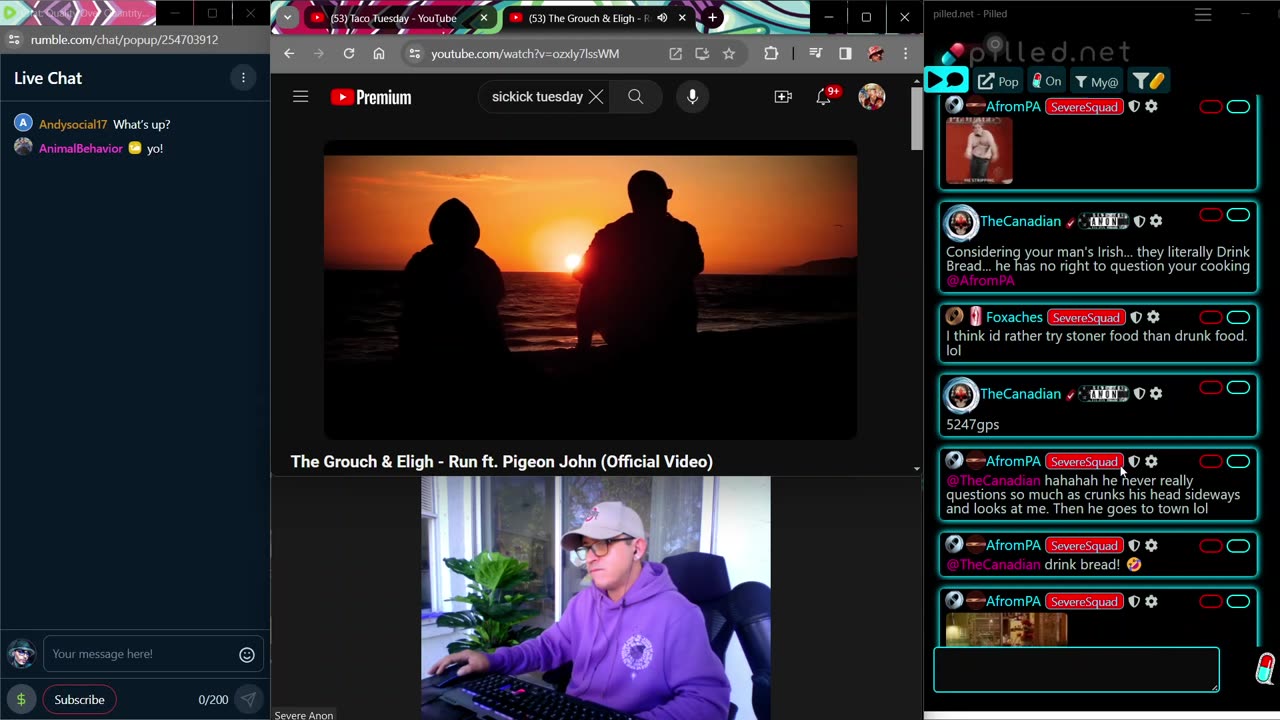
Task: Open pilled.net hamburger menu
Action: [x=1203, y=14]
